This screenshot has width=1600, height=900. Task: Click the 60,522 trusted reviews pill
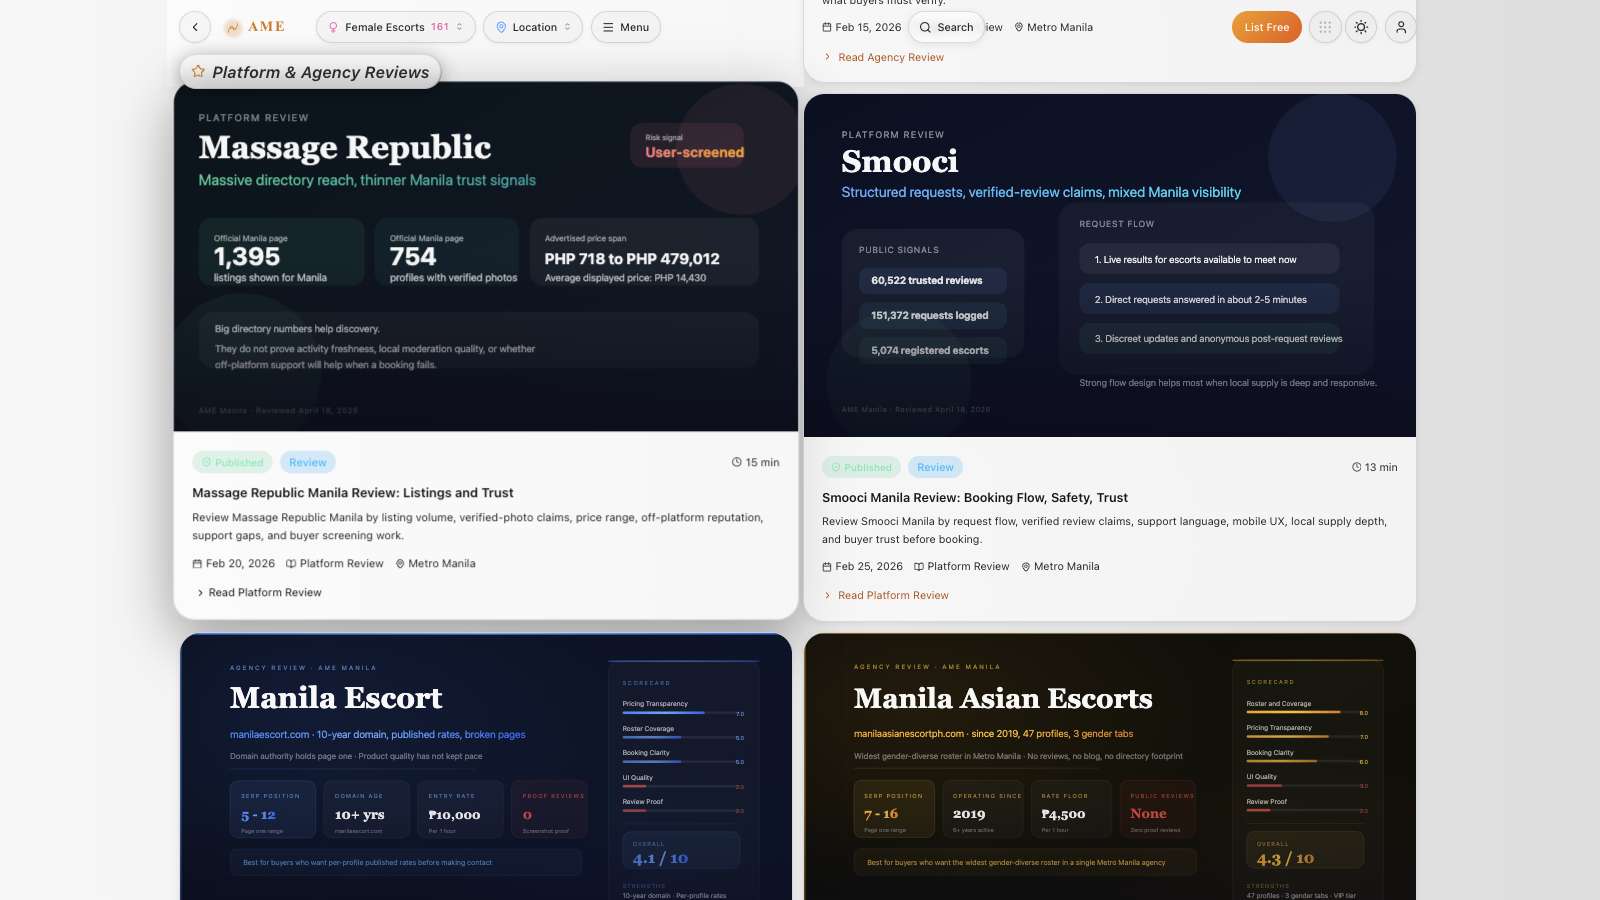[x=932, y=281]
